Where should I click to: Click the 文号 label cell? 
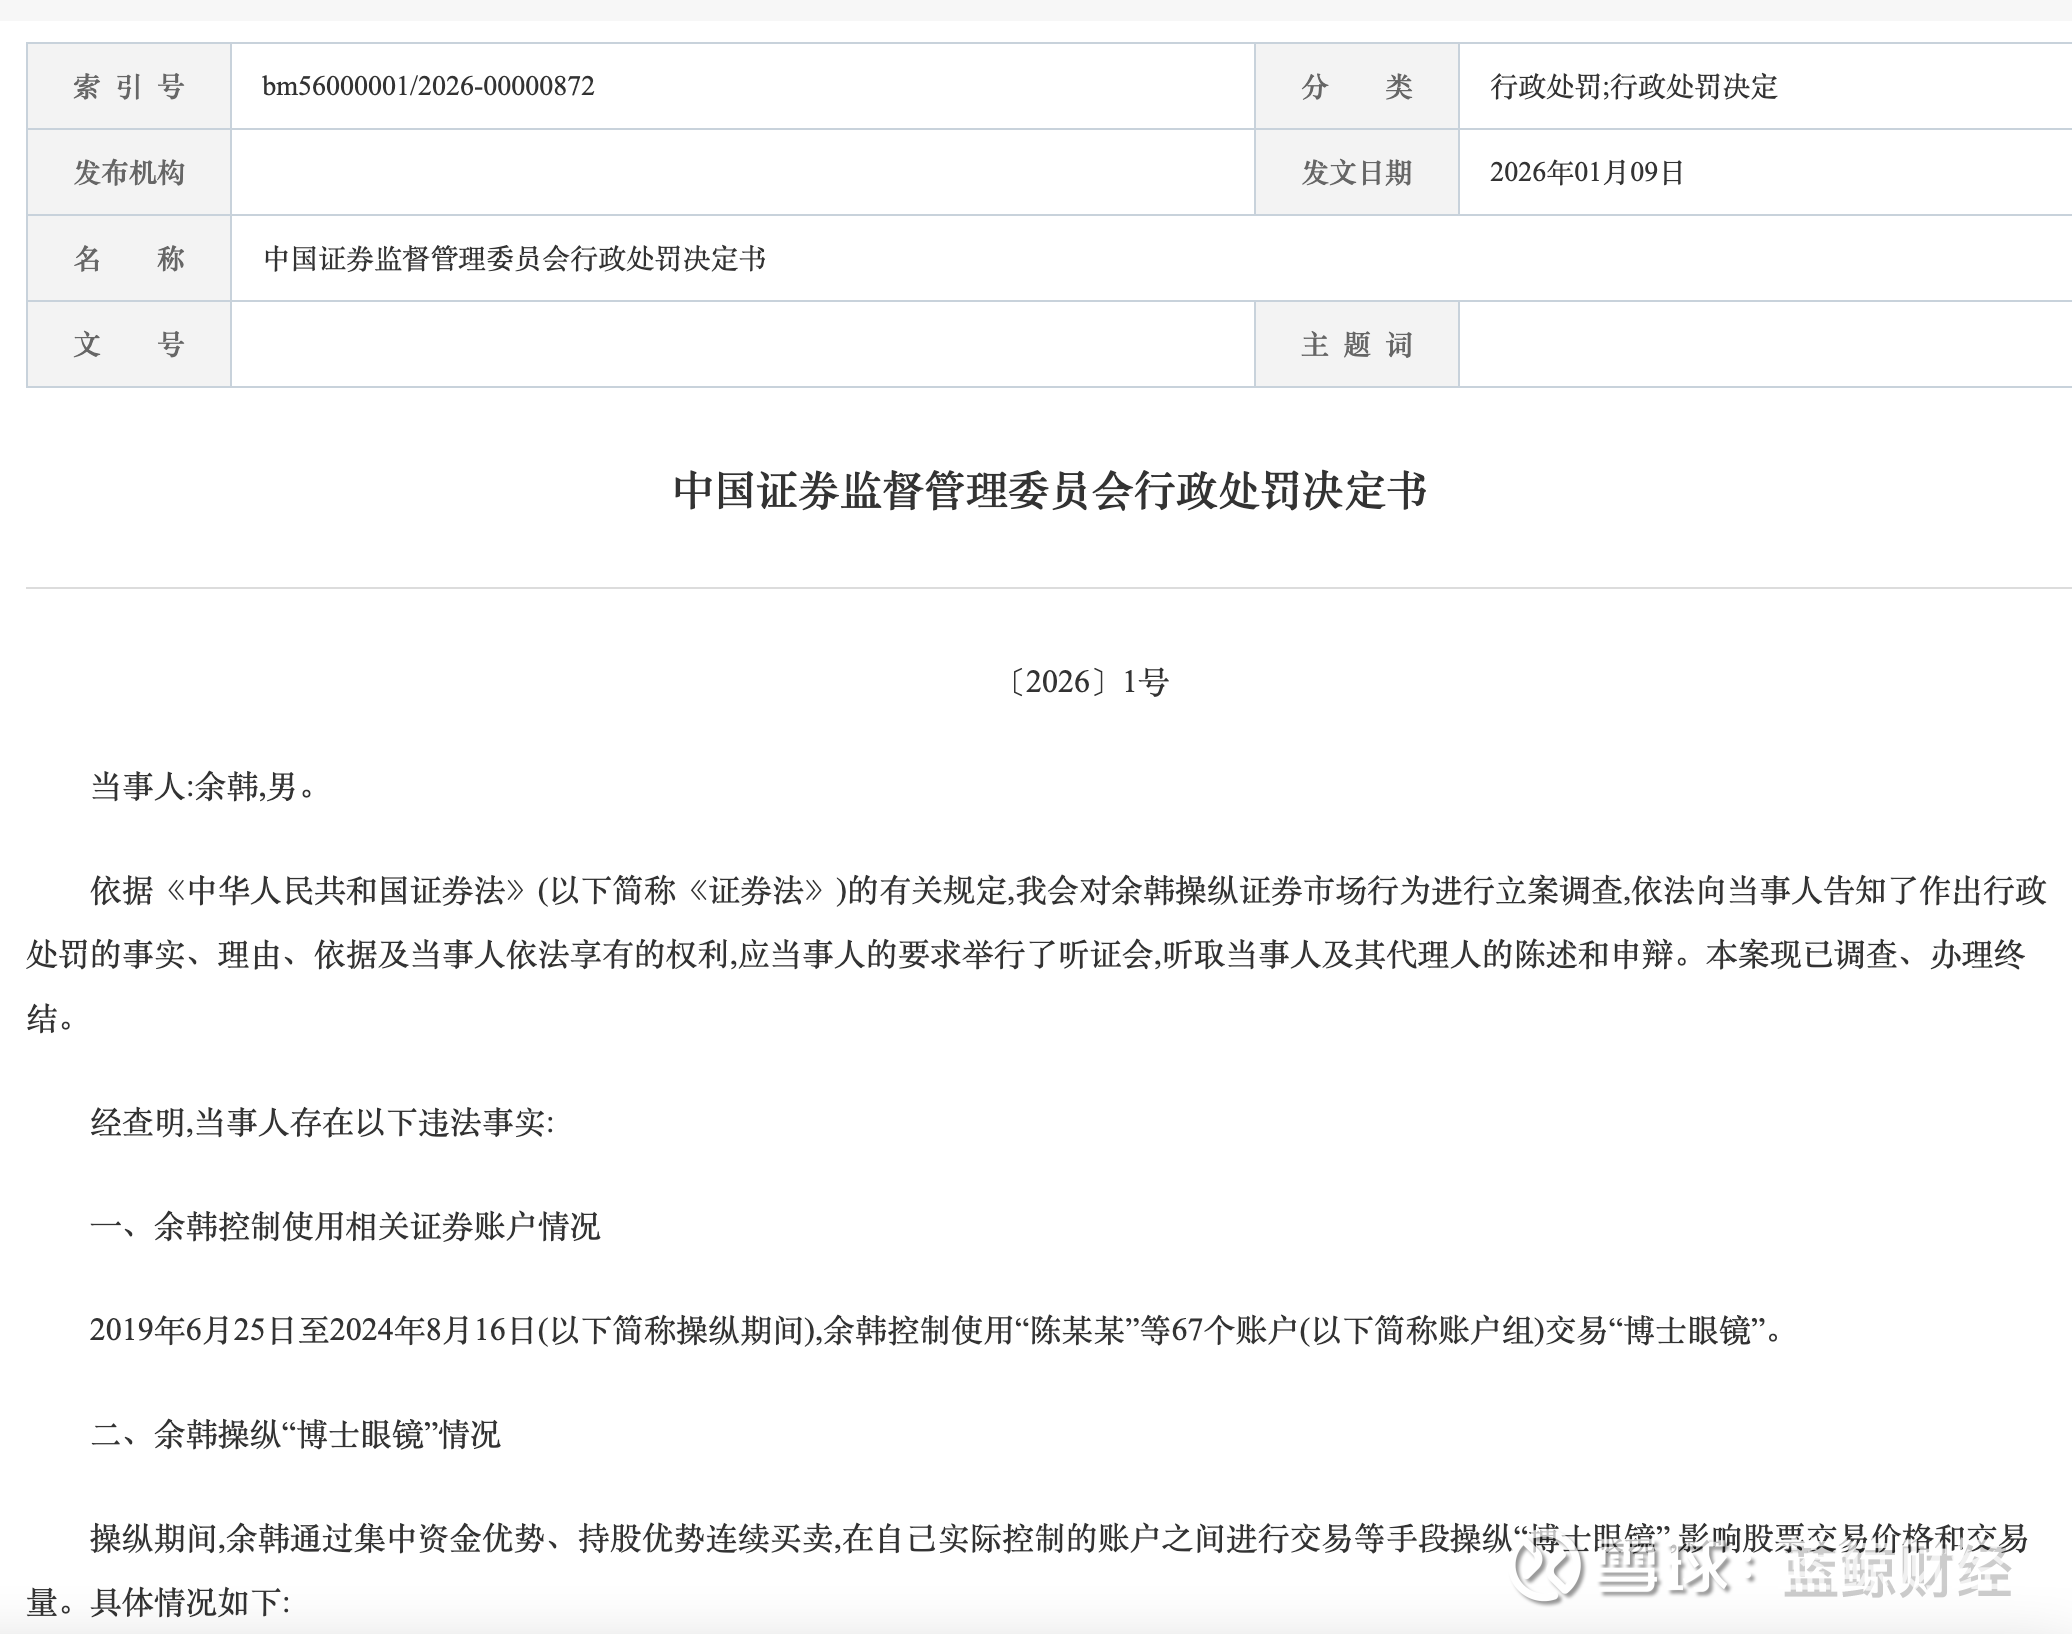[129, 345]
